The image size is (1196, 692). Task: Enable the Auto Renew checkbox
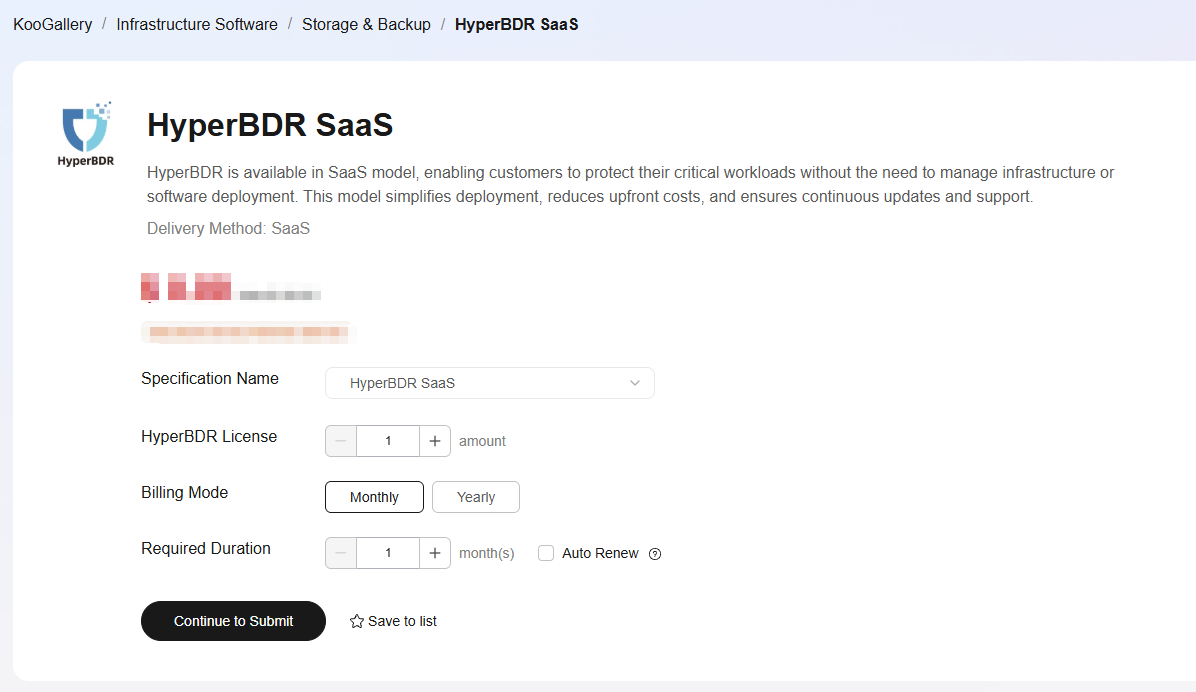pyautogui.click(x=546, y=553)
